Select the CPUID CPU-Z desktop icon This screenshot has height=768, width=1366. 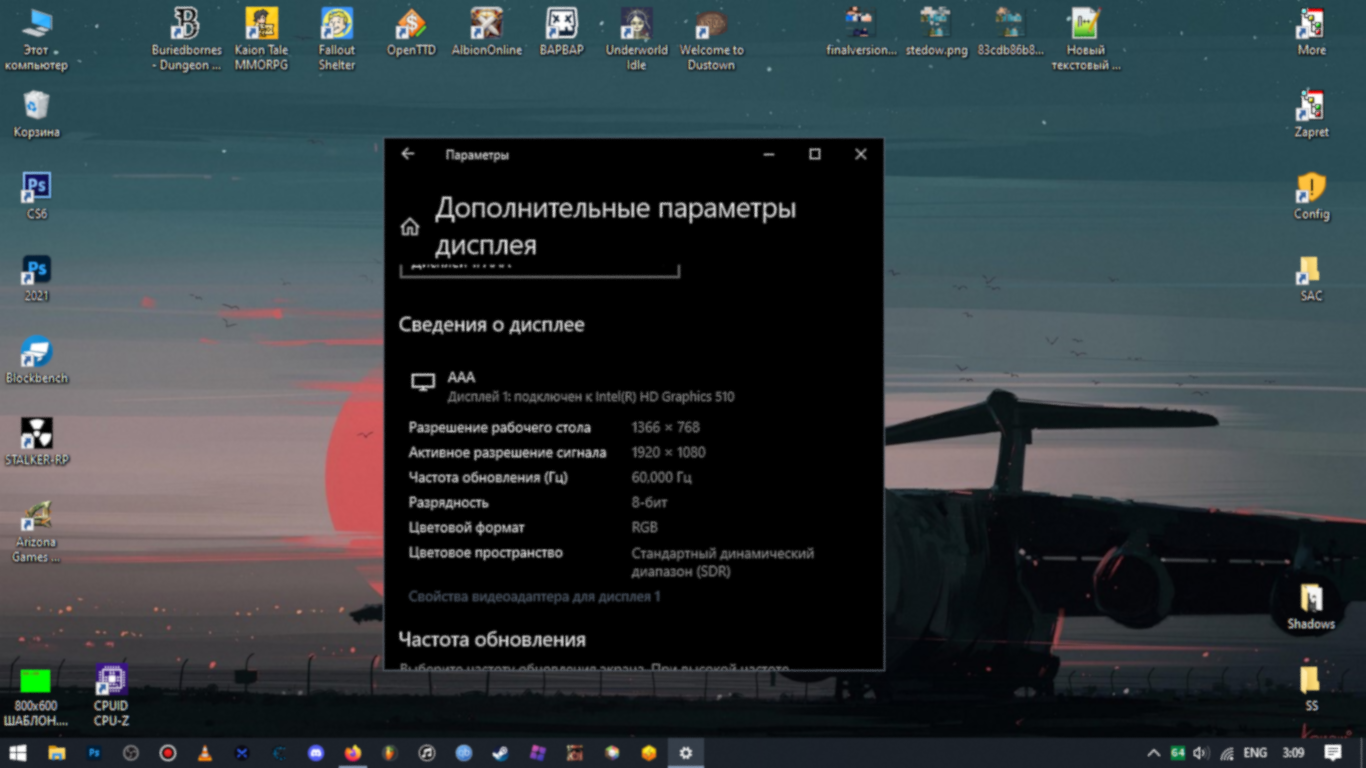(x=111, y=695)
